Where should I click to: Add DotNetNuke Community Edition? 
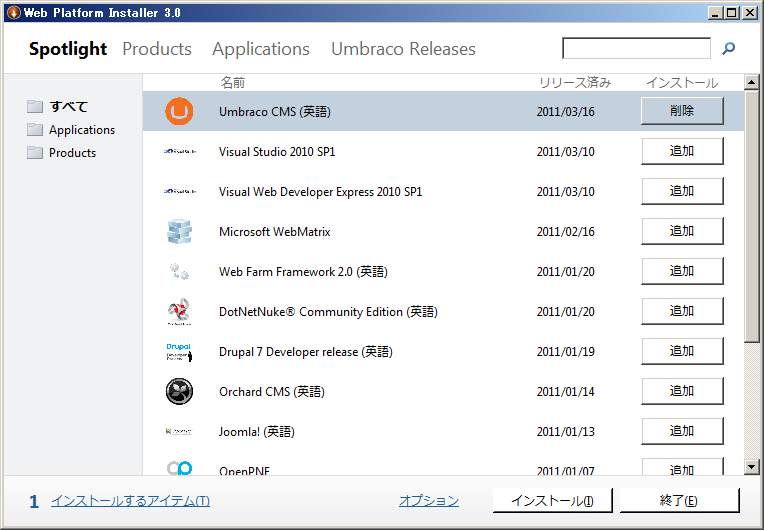(x=682, y=311)
